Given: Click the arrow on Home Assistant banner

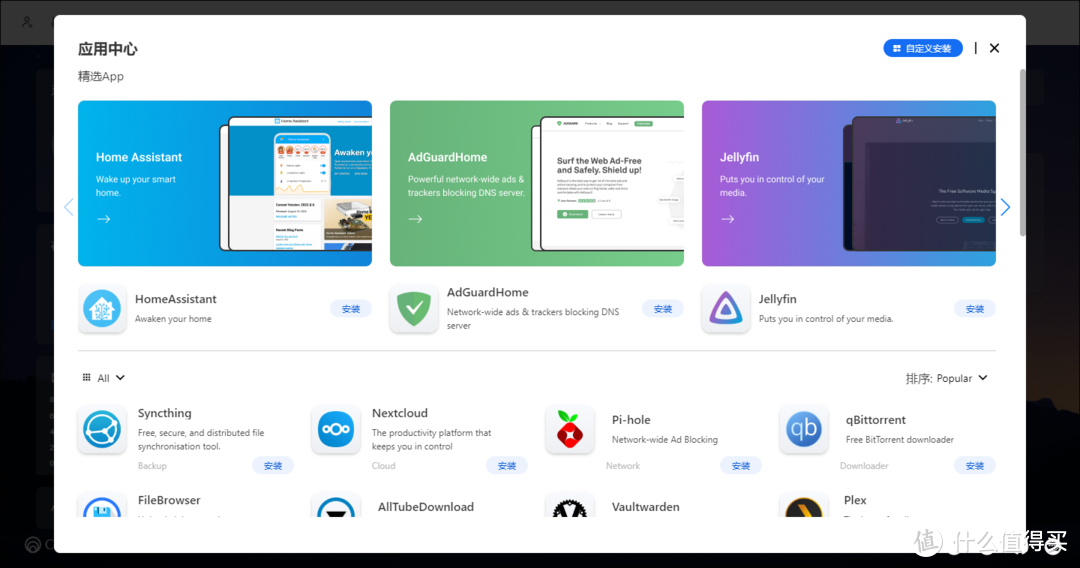Looking at the screenshot, I should pyautogui.click(x=103, y=219).
